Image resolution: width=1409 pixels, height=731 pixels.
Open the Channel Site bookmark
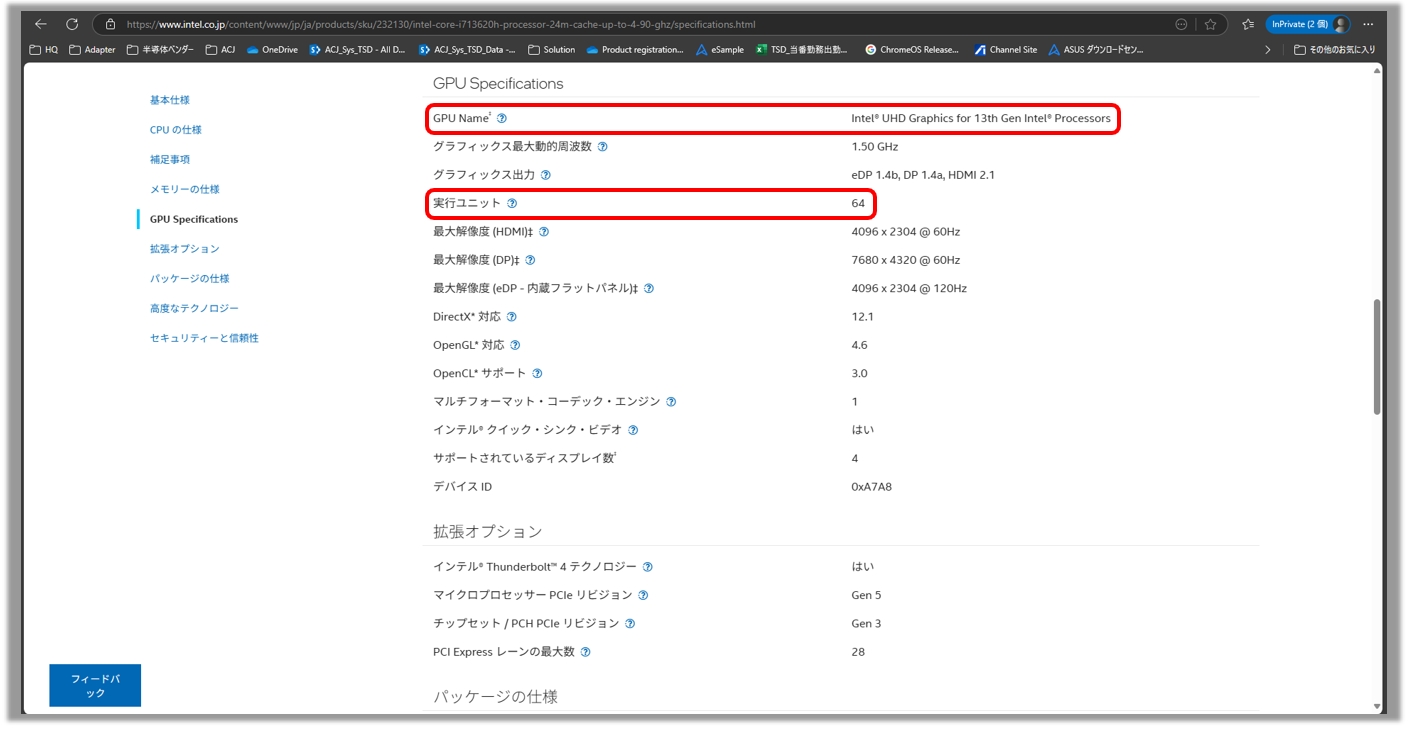(1006, 49)
